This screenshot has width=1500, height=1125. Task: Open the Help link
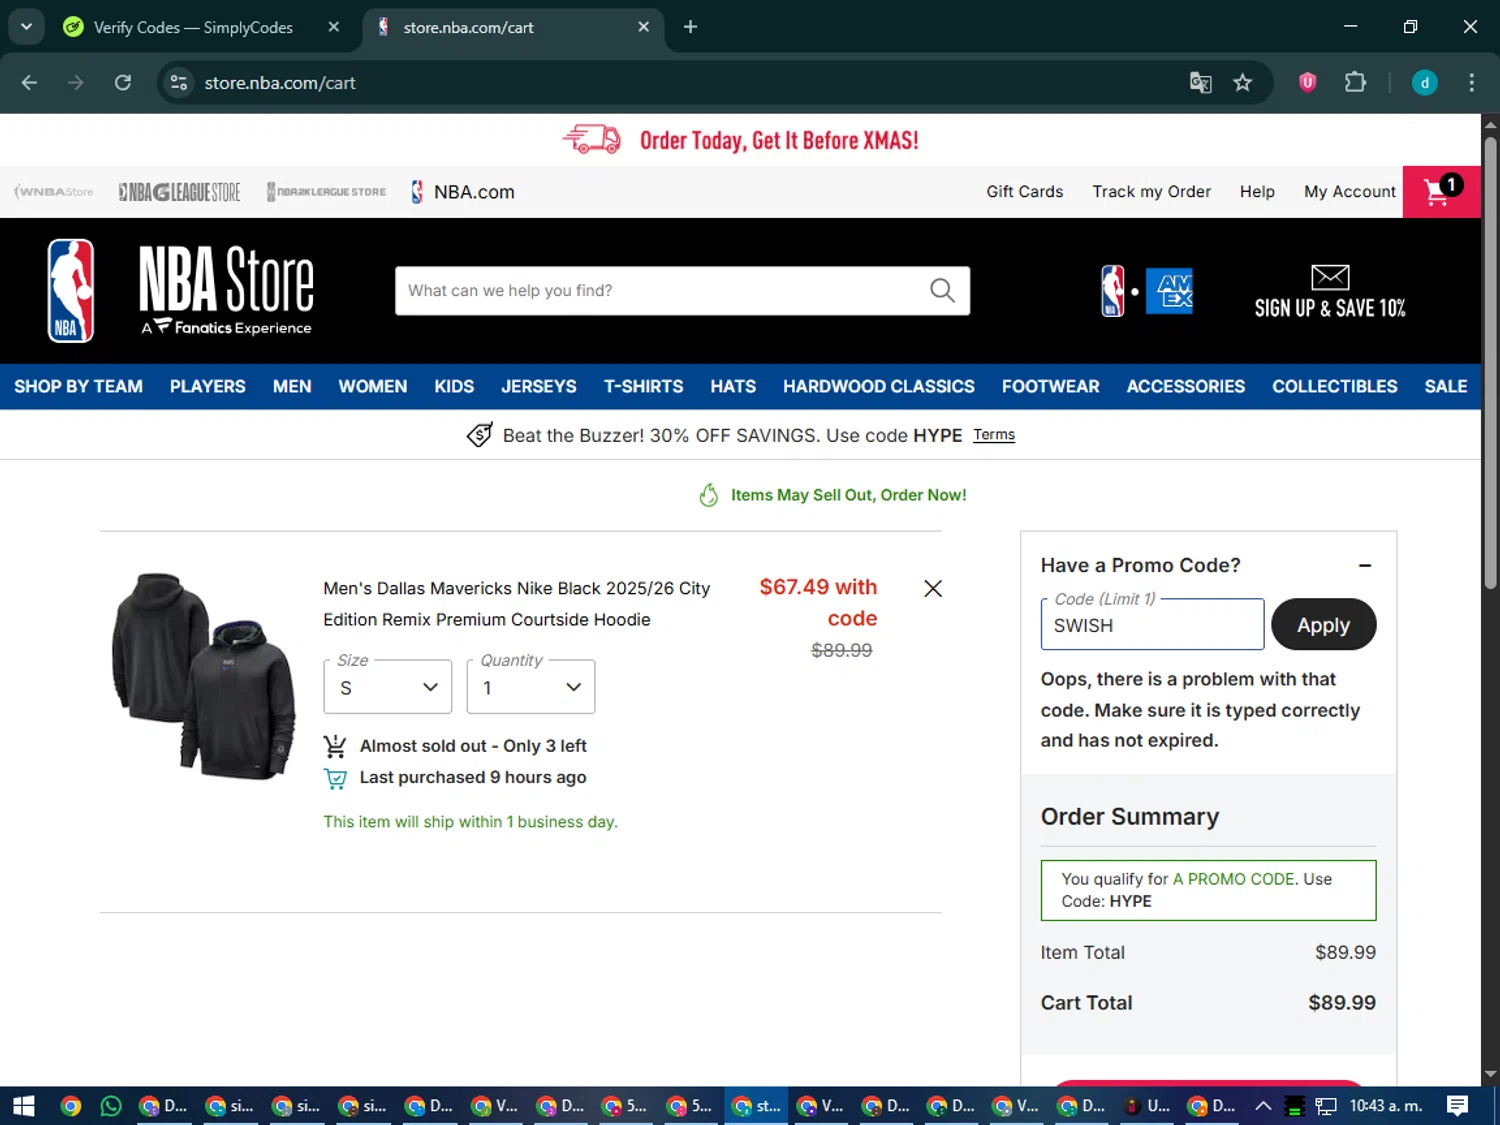1257,192
